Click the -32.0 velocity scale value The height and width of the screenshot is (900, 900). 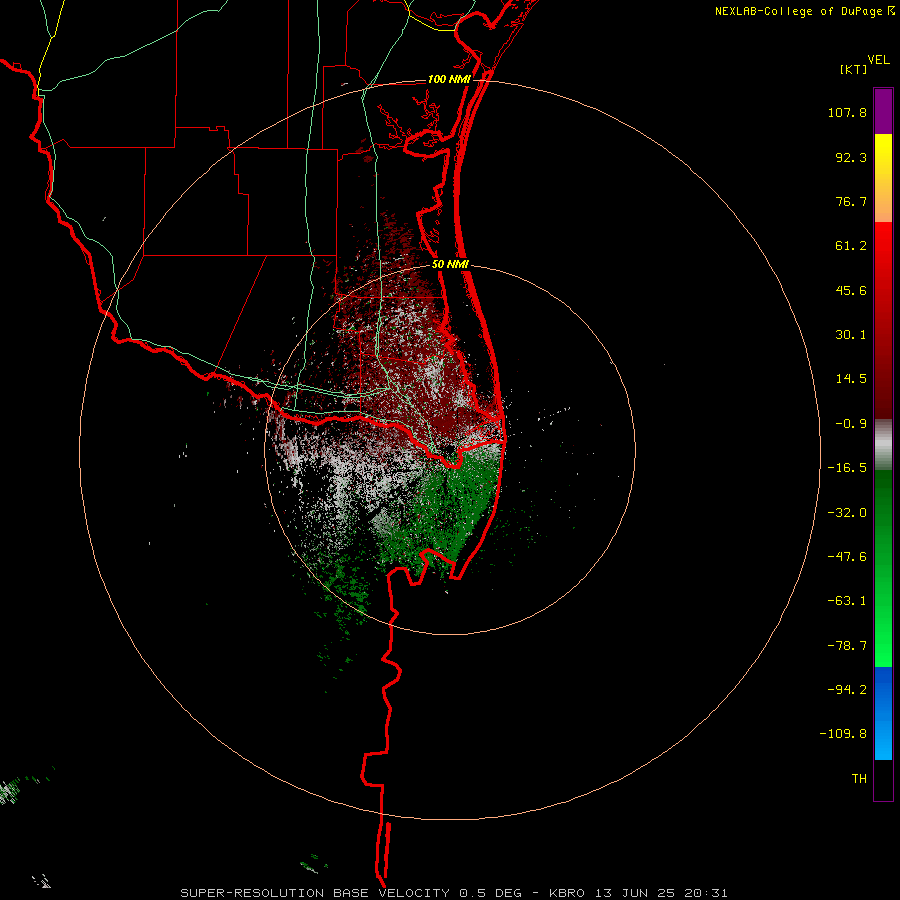pyautogui.click(x=847, y=513)
